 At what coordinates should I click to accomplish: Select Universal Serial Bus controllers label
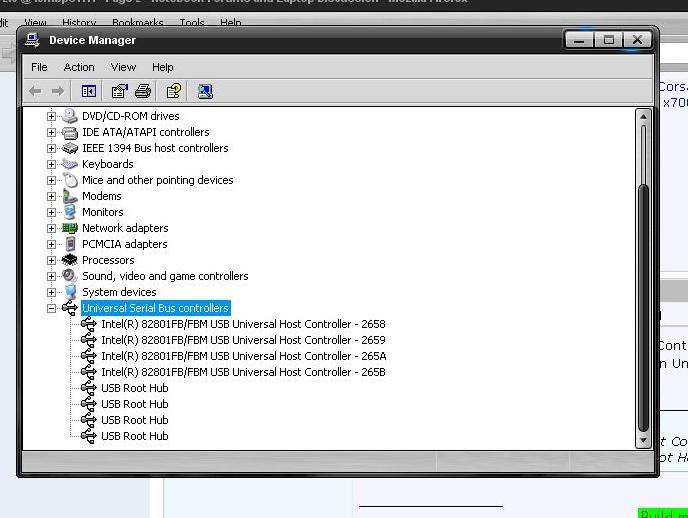click(155, 308)
